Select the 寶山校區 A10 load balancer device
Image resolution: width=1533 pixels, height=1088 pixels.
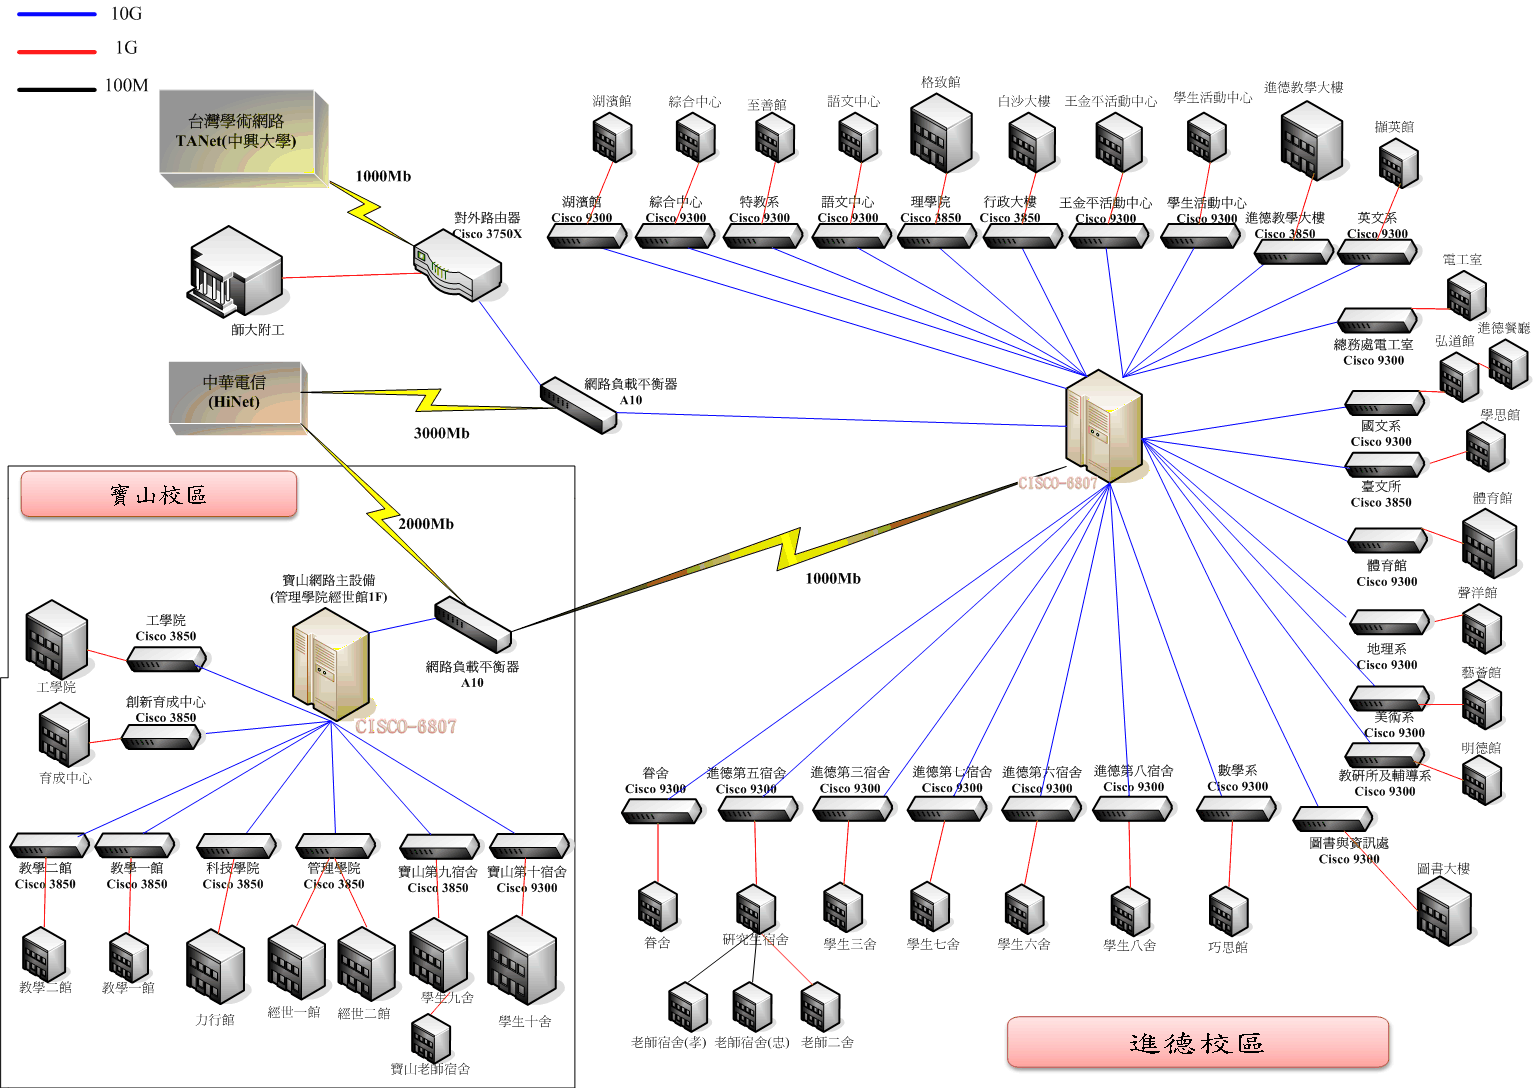point(473,625)
